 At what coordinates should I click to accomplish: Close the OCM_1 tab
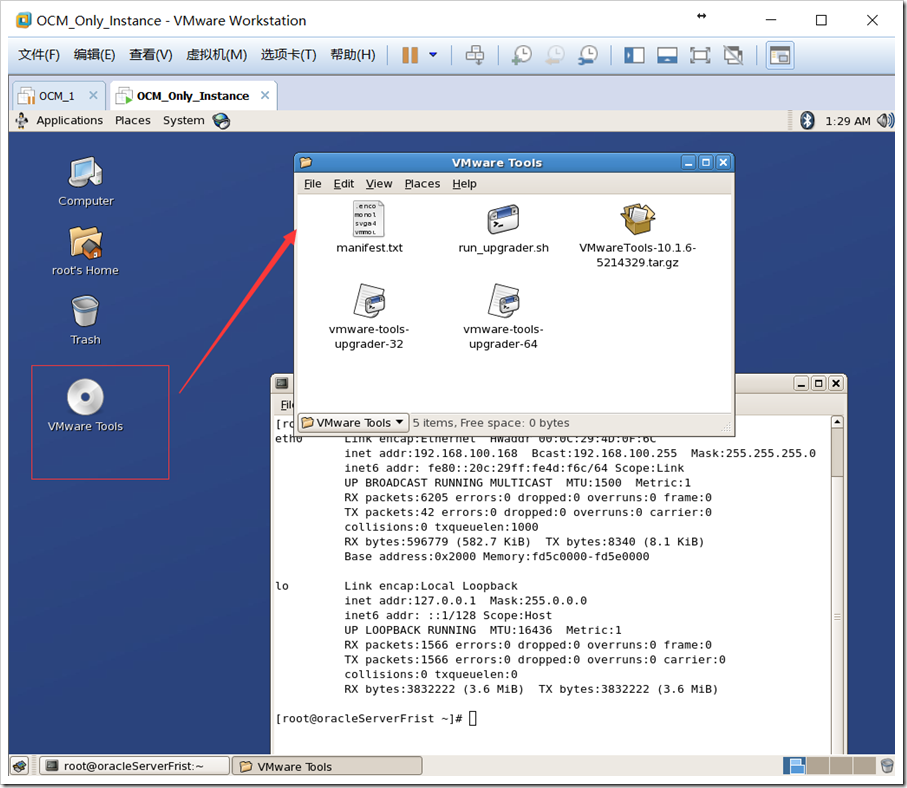click(93, 95)
